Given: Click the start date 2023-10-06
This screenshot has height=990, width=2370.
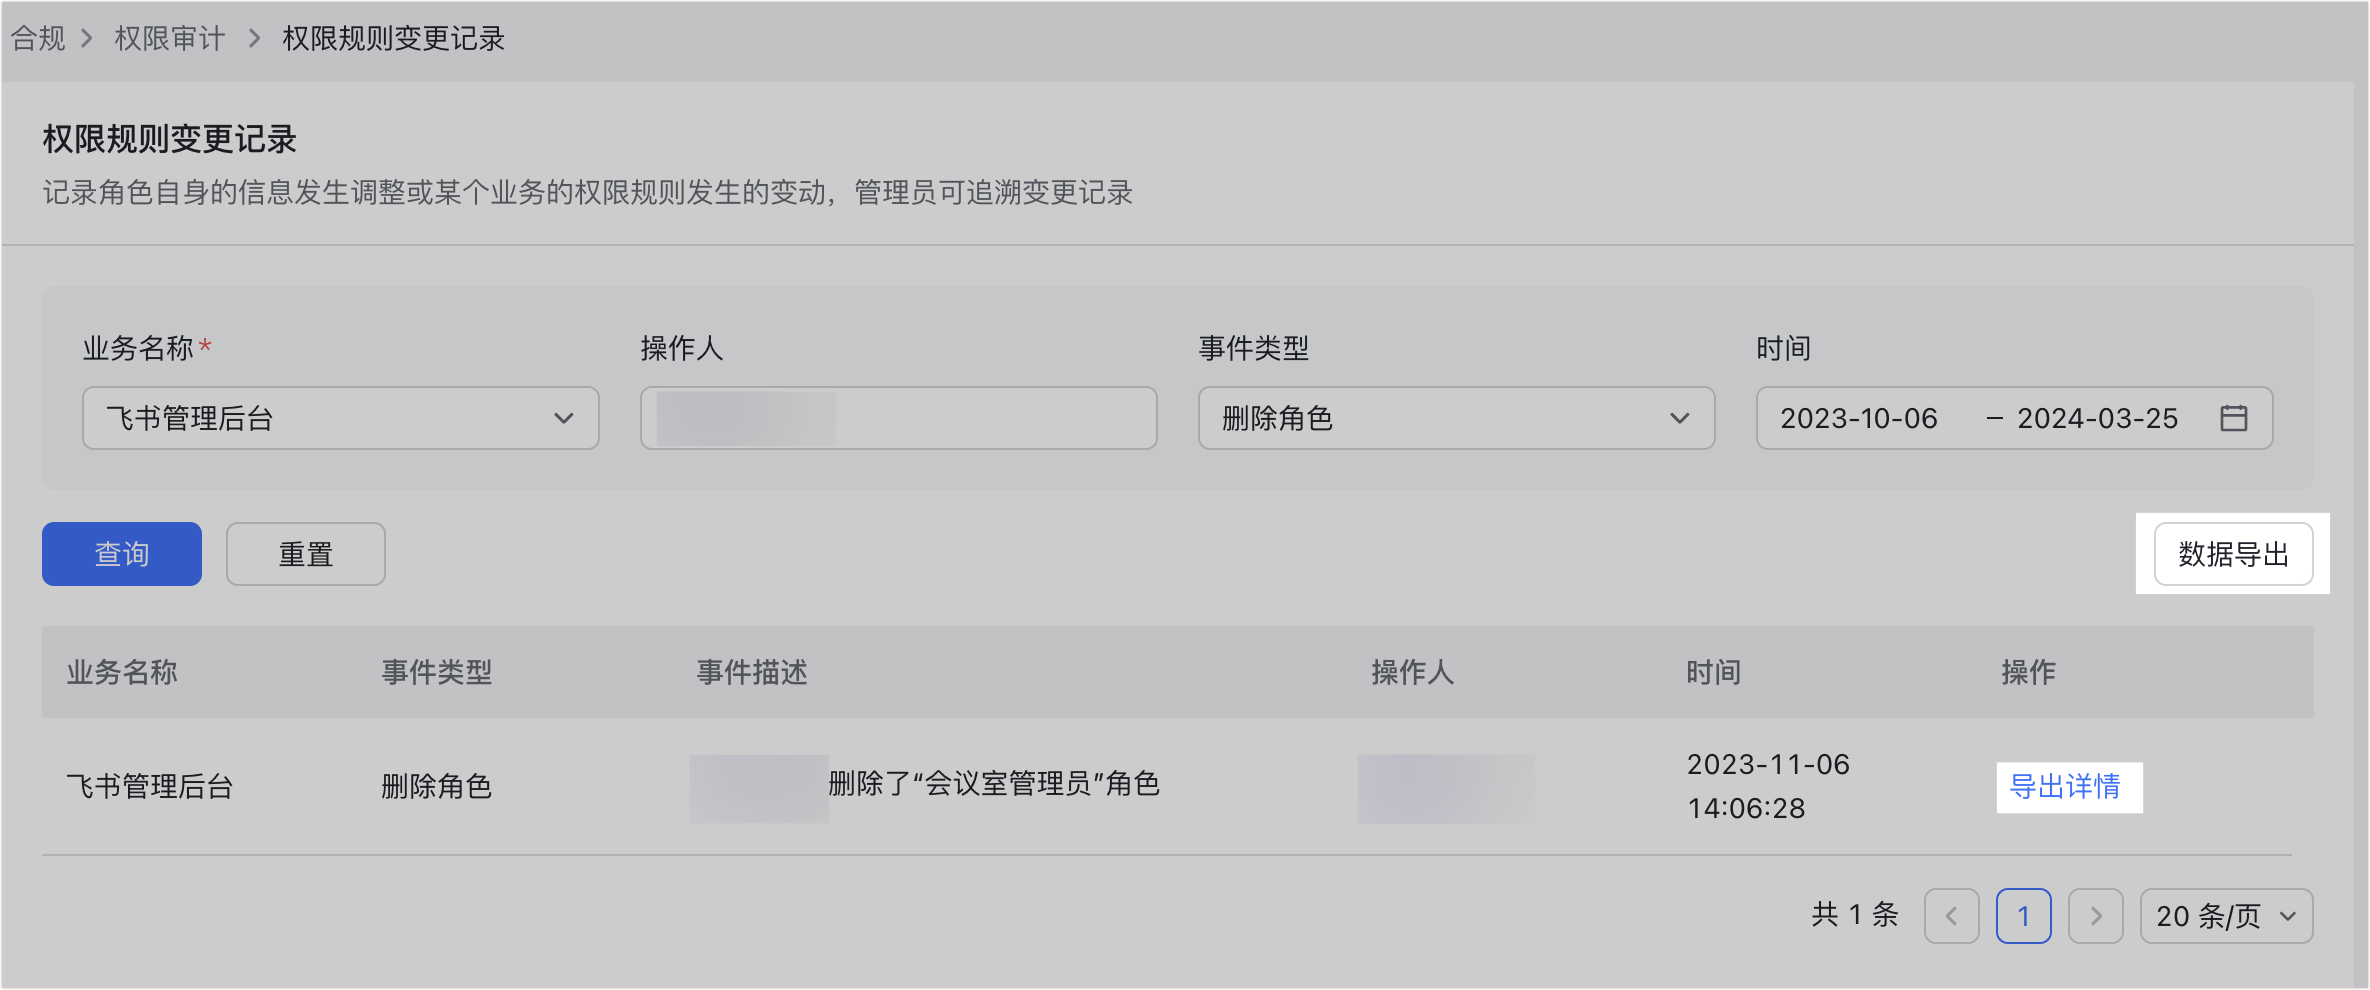Looking at the screenshot, I should (1859, 418).
